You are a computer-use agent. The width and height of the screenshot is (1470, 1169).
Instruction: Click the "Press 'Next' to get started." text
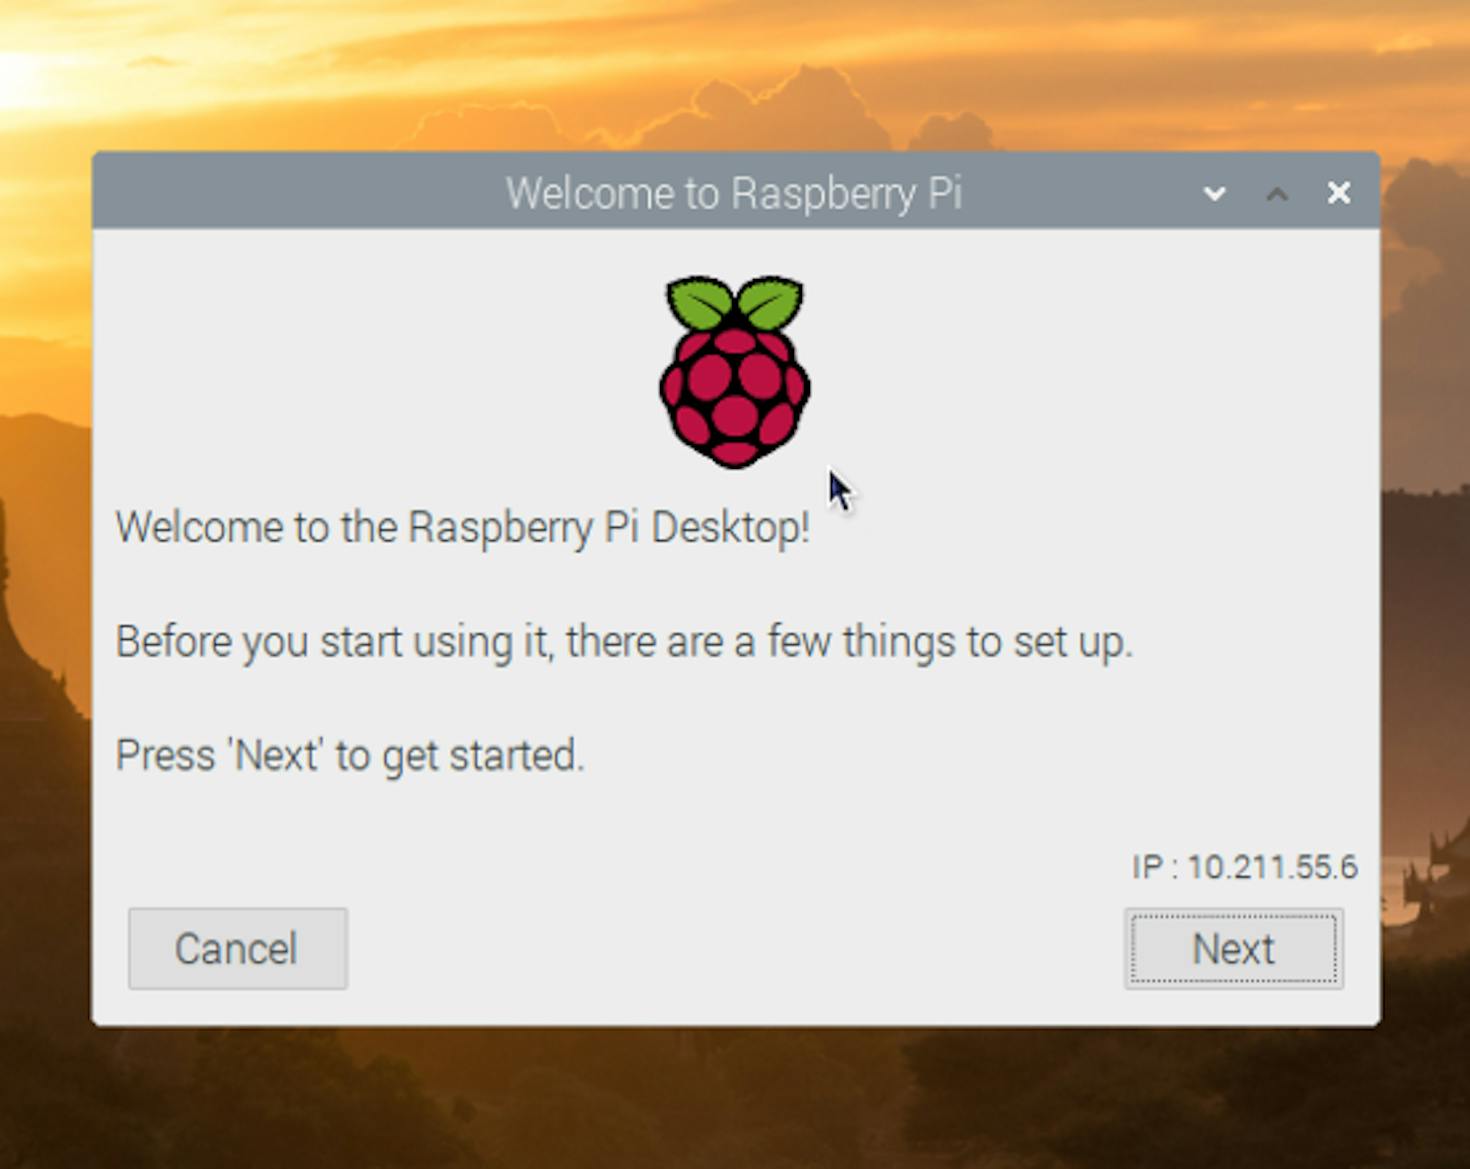tap(350, 755)
